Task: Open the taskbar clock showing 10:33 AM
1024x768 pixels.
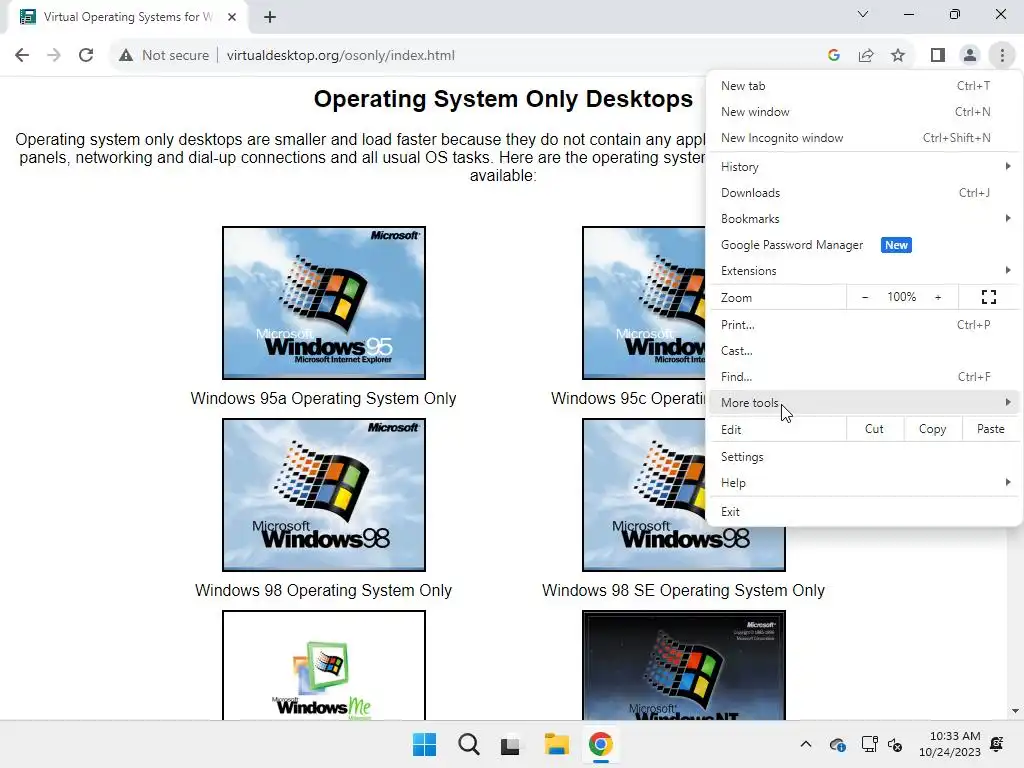Action: 950,744
